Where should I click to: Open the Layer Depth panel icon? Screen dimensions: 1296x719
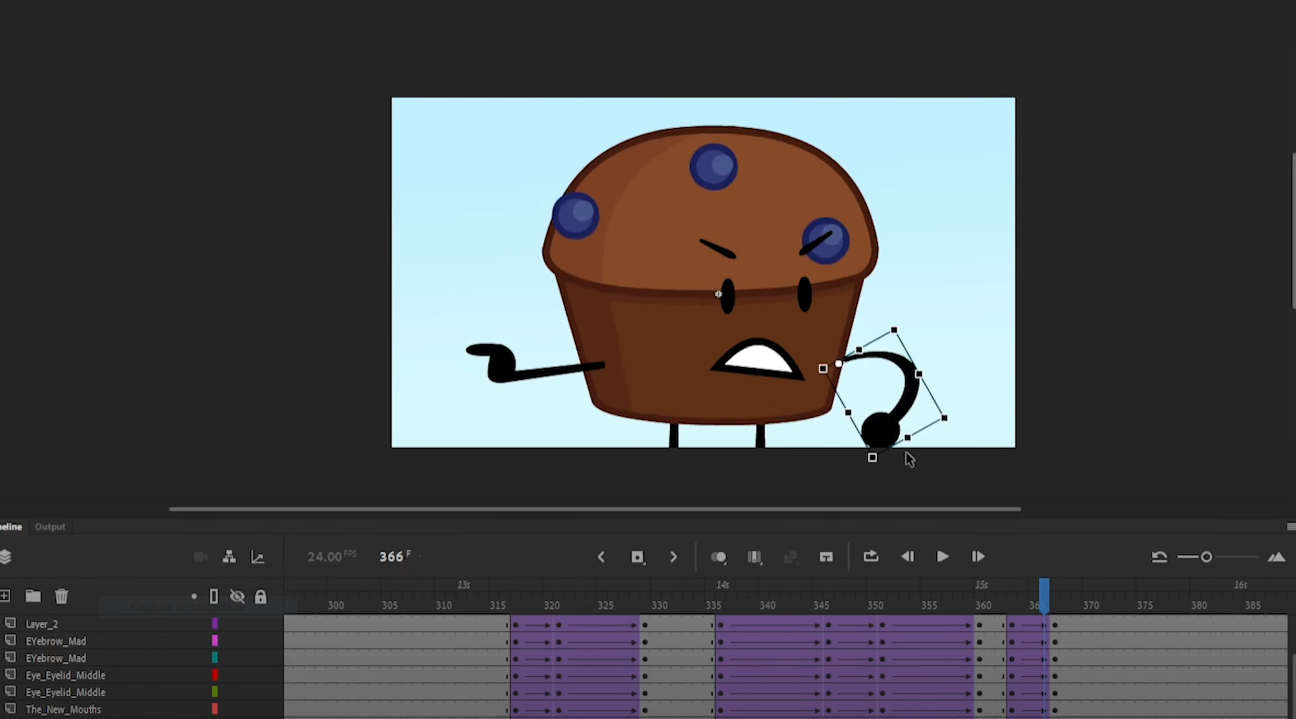click(257, 557)
